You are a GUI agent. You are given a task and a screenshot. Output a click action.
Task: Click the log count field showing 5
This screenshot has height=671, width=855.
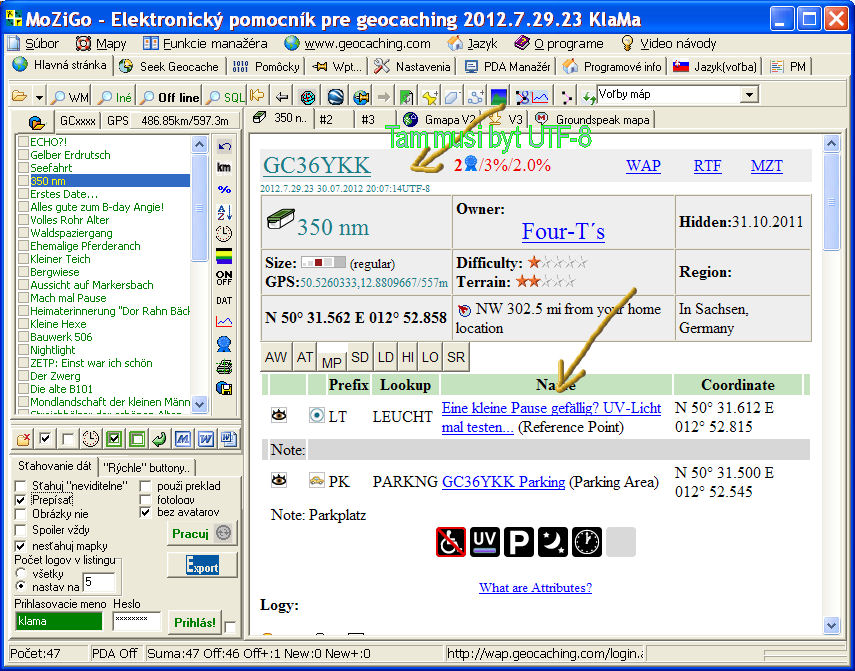99,583
